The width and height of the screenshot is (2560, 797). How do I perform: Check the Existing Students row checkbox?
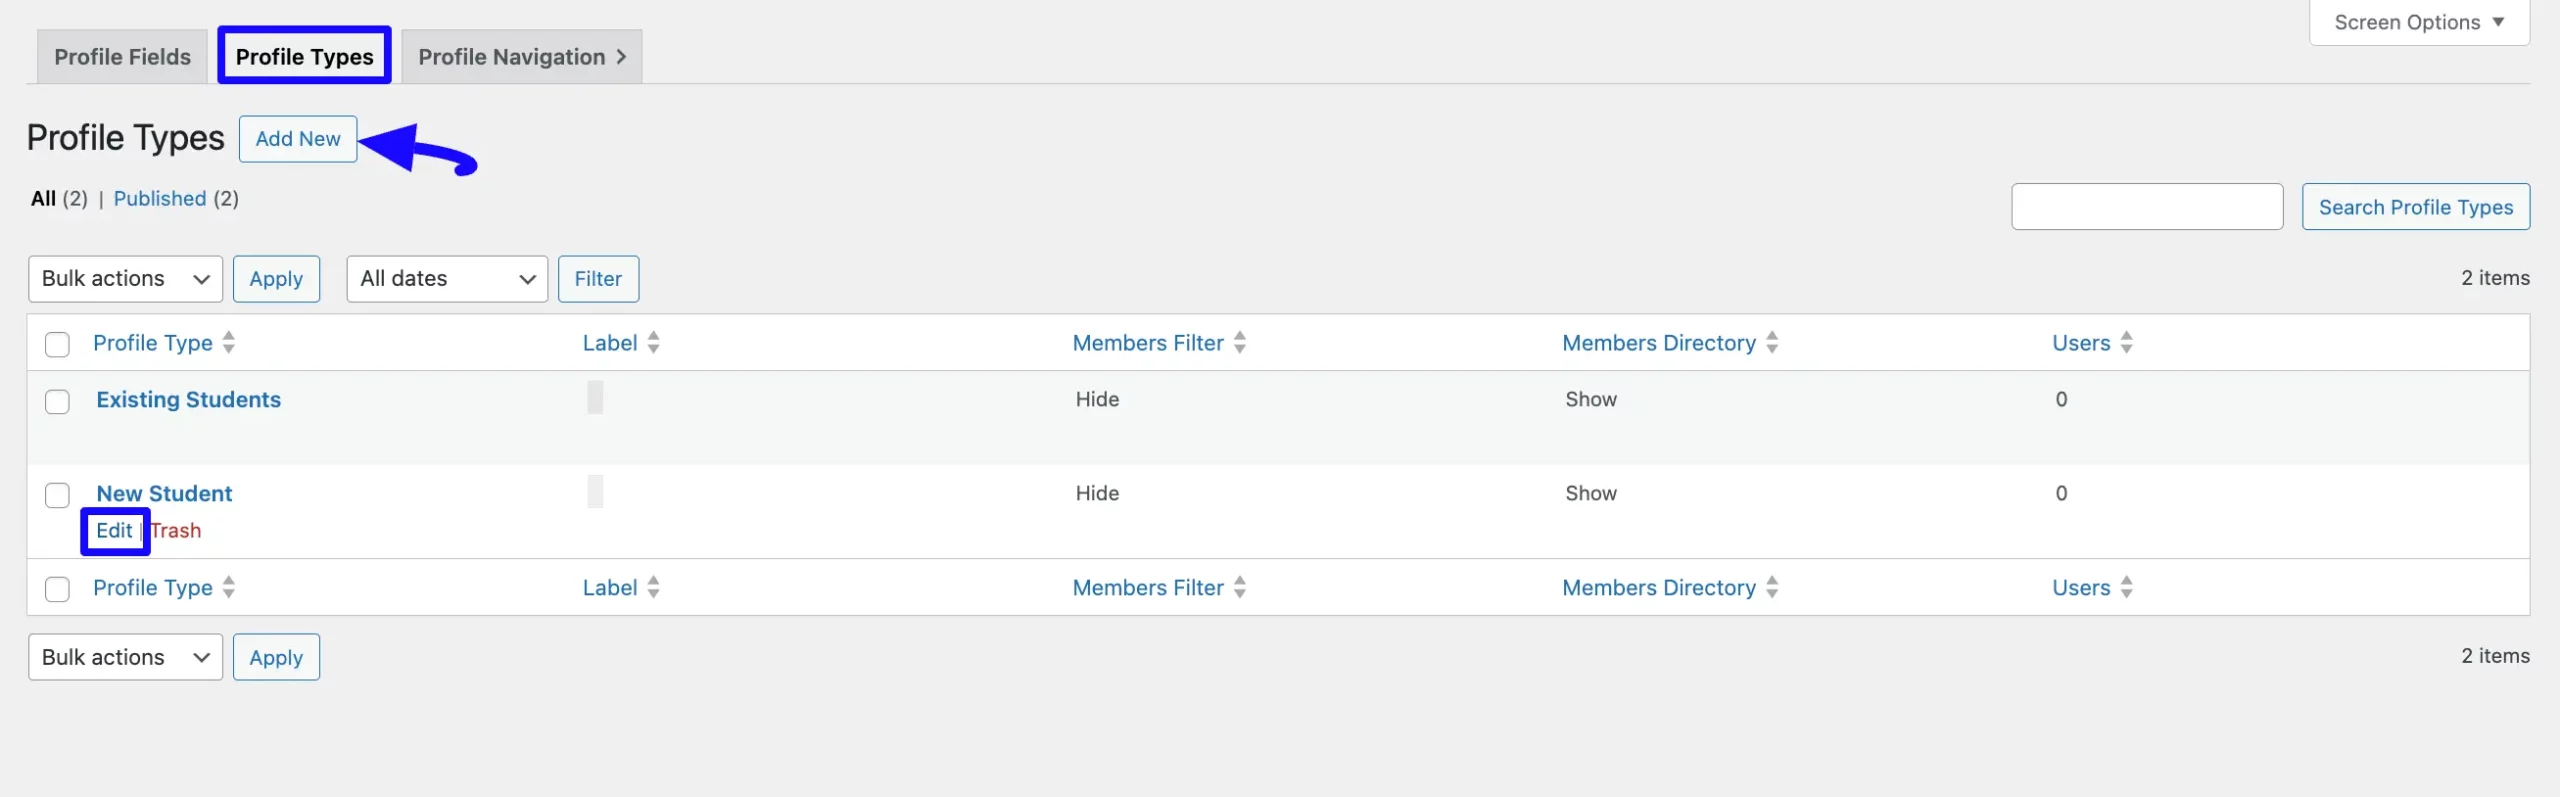[x=57, y=402]
